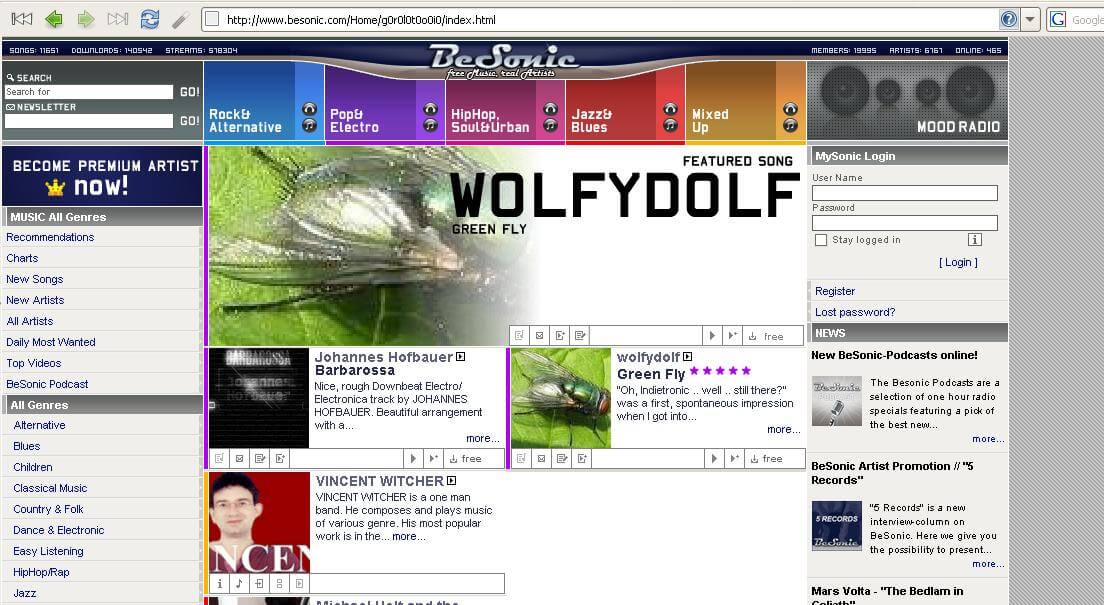Click the music note icon for Rock & Alternative
The image size is (1104, 605).
309,125
